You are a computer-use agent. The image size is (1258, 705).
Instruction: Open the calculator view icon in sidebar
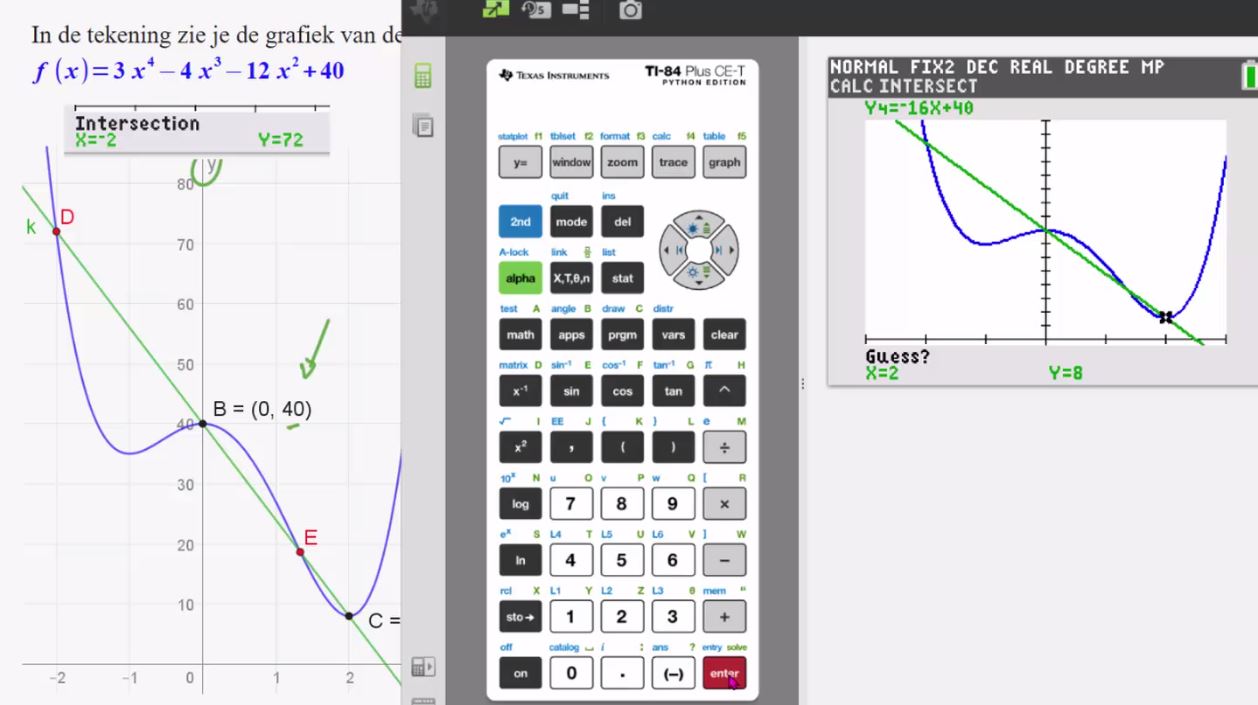point(424,75)
